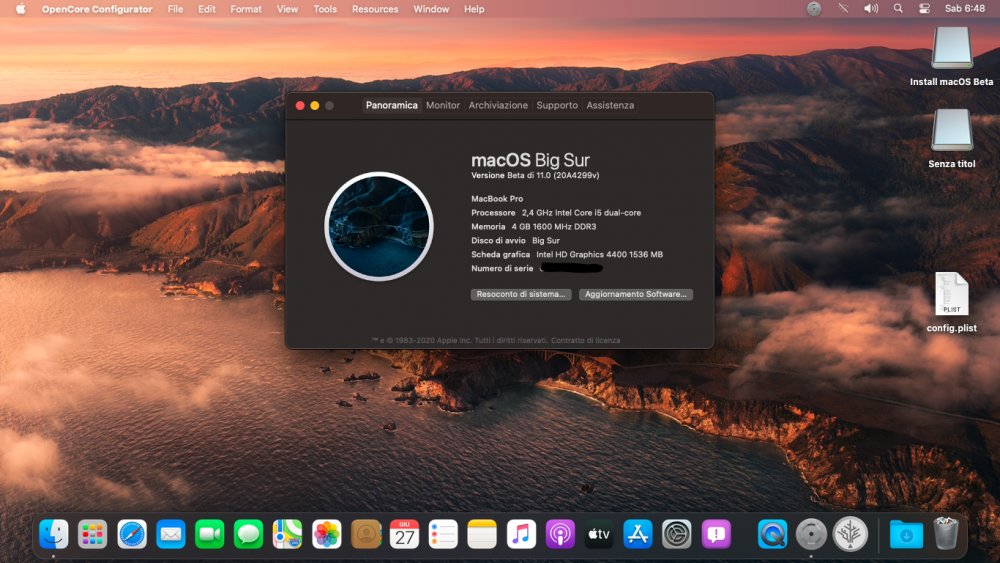
Task: Click the 2,4 GHz Intel Core i5 text
Action: 581,213
